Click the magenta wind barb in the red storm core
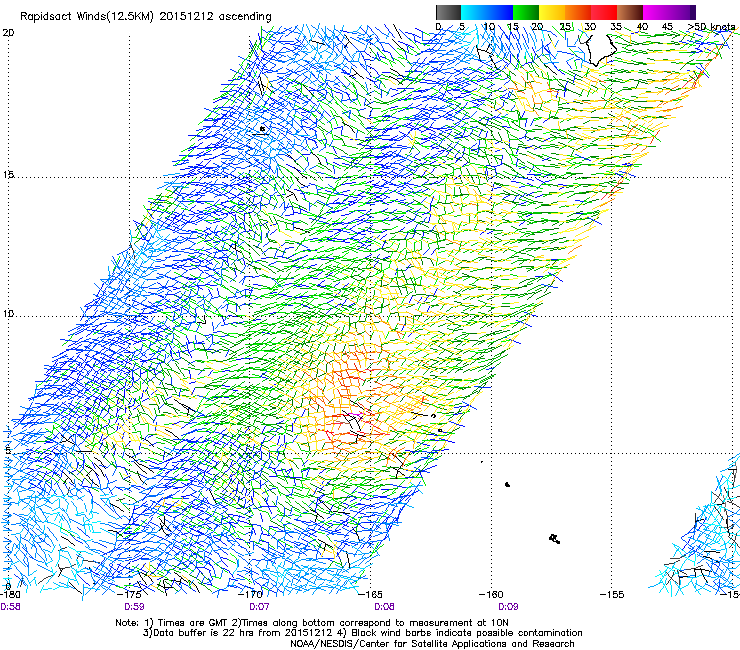Screen dimensions: 740x650 [x=357, y=414]
